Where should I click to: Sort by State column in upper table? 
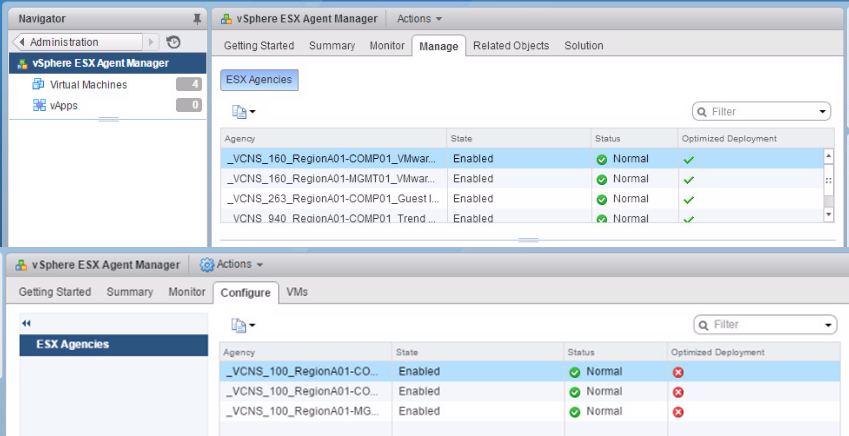tap(519, 139)
